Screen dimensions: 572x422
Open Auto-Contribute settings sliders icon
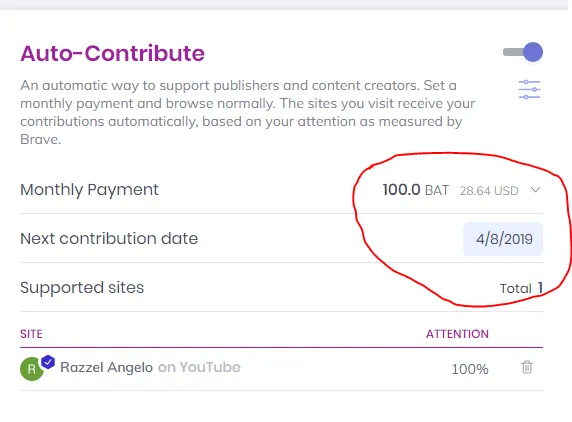529,90
